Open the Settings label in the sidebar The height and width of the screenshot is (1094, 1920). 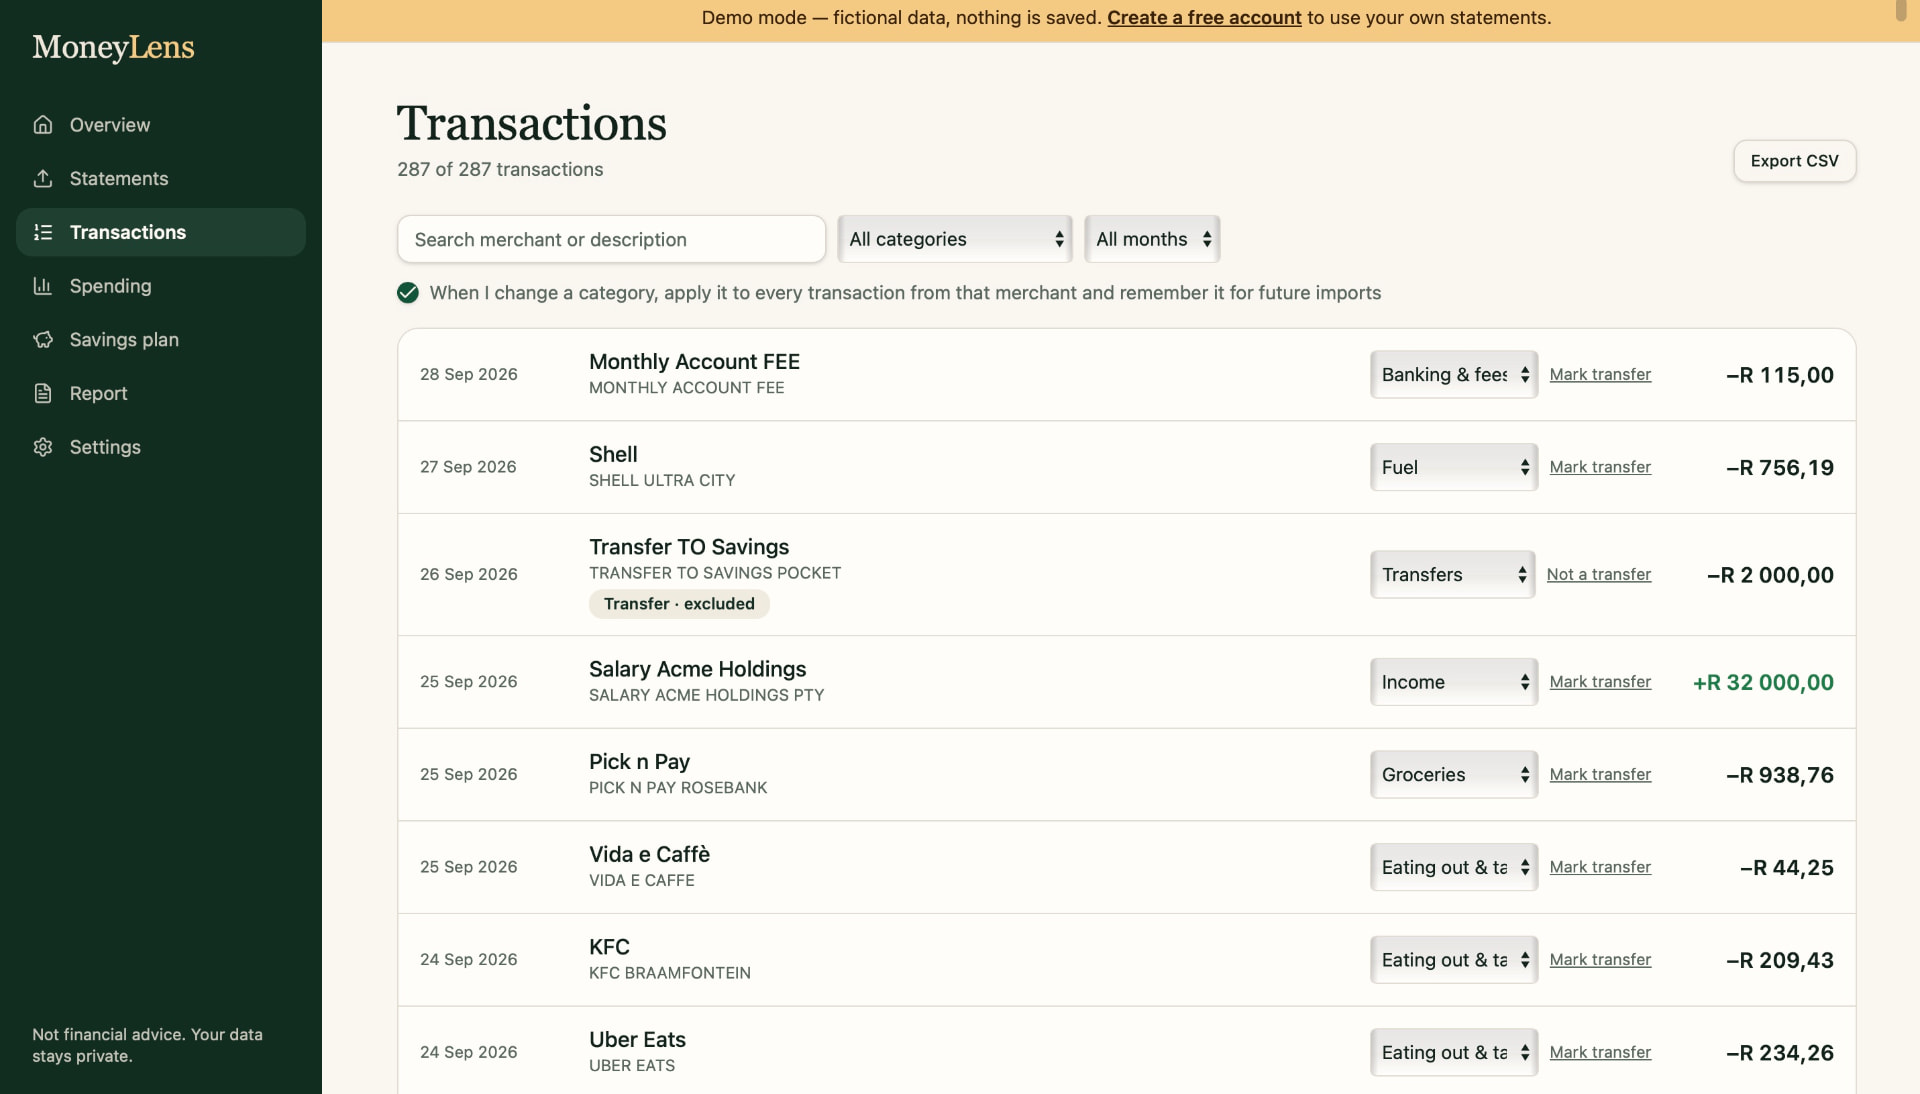pyautogui.click(x=105, y=447)
